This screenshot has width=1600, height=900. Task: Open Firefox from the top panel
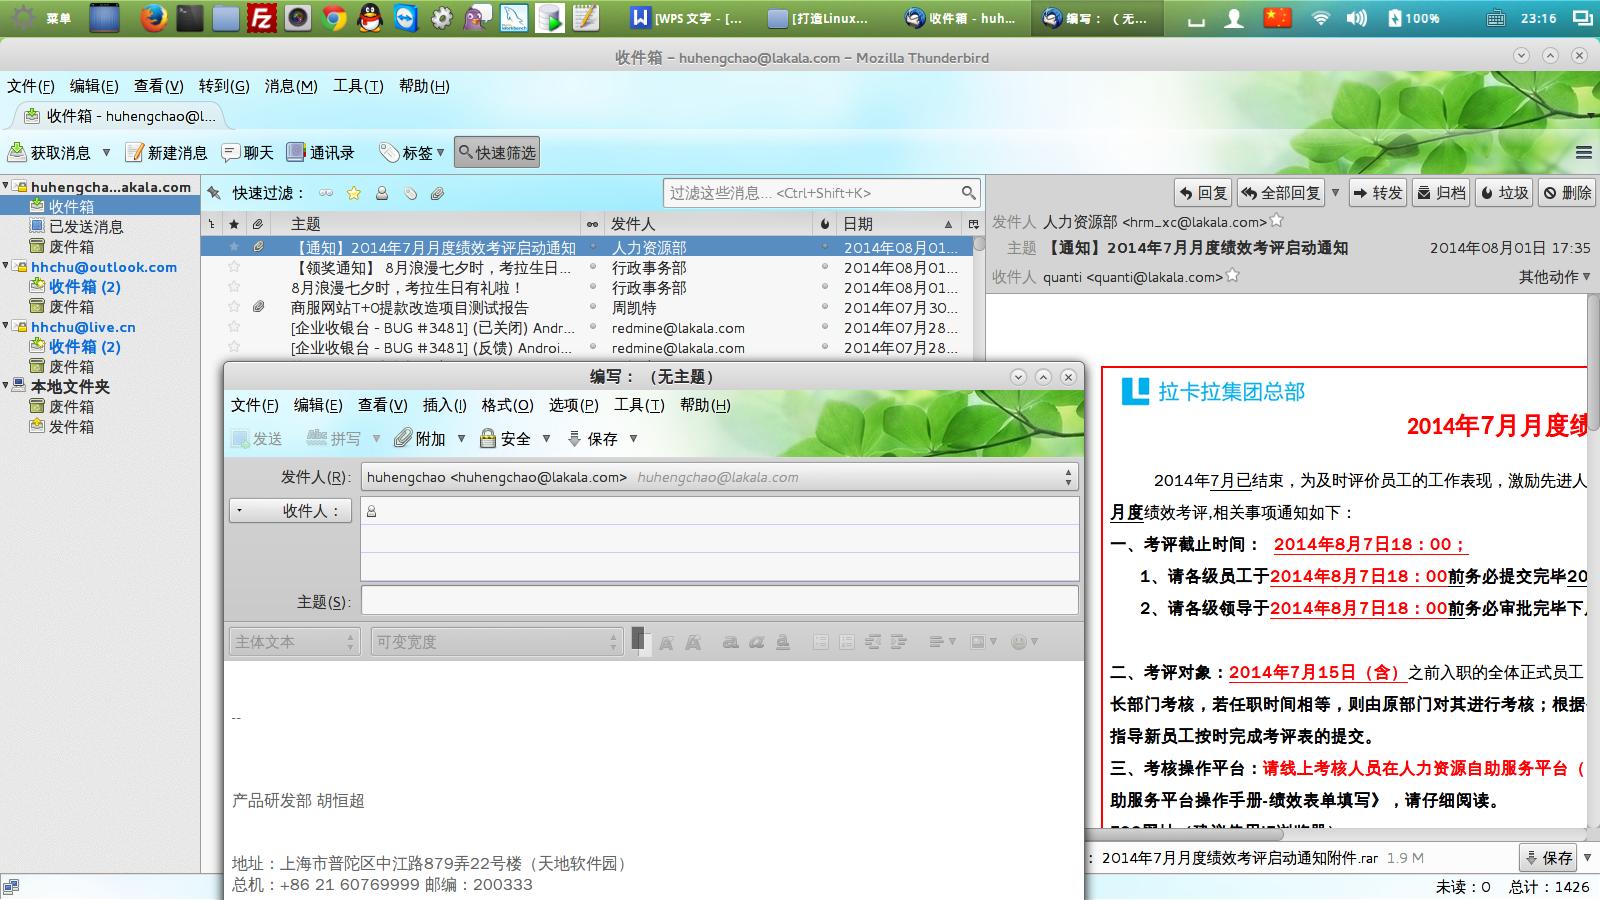coord(152,18)
